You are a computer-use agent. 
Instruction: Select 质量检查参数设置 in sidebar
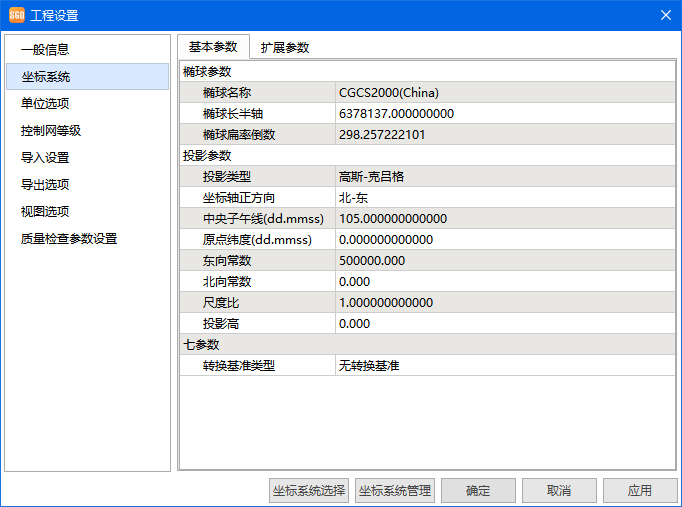87,238
